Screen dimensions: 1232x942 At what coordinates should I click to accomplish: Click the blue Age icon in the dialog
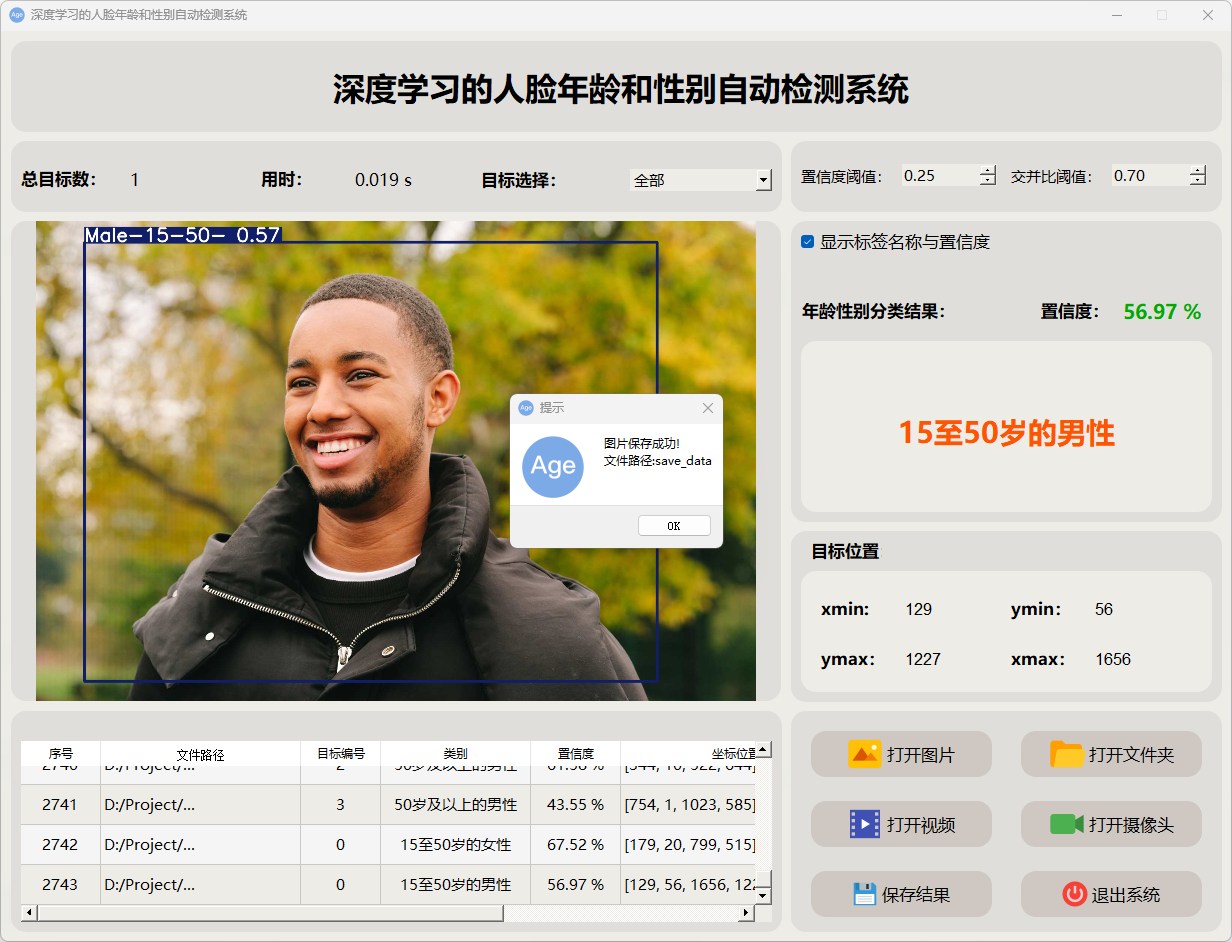pyautogui.click(x=553, y=467)
